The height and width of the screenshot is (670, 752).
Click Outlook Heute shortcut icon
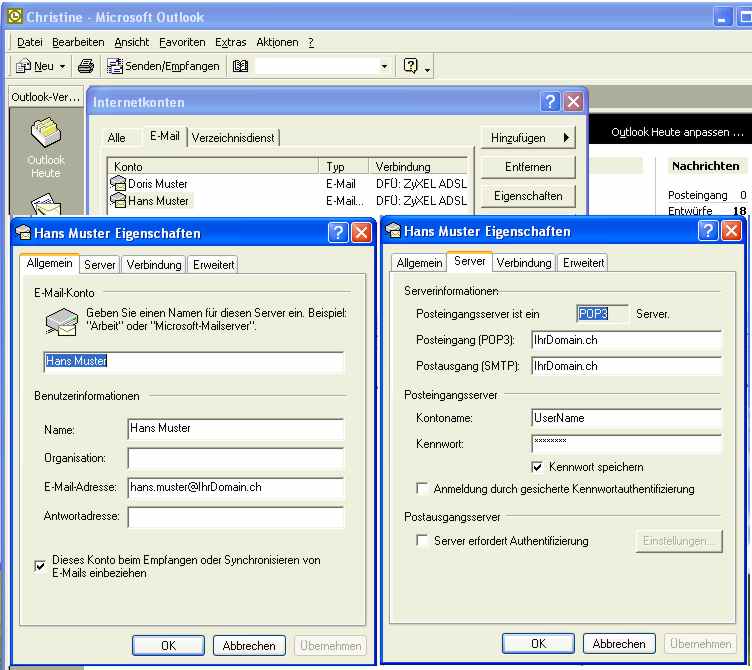coord(46,133)
